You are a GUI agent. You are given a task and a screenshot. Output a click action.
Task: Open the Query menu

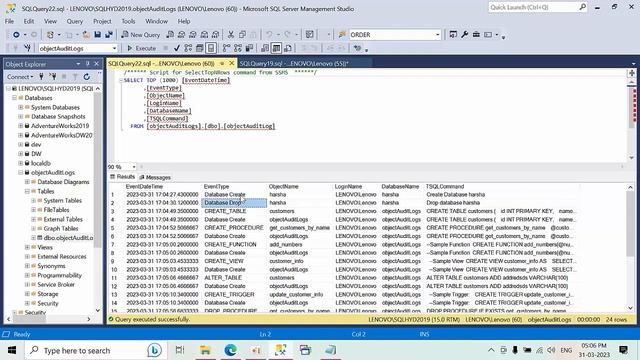point(75,21)
